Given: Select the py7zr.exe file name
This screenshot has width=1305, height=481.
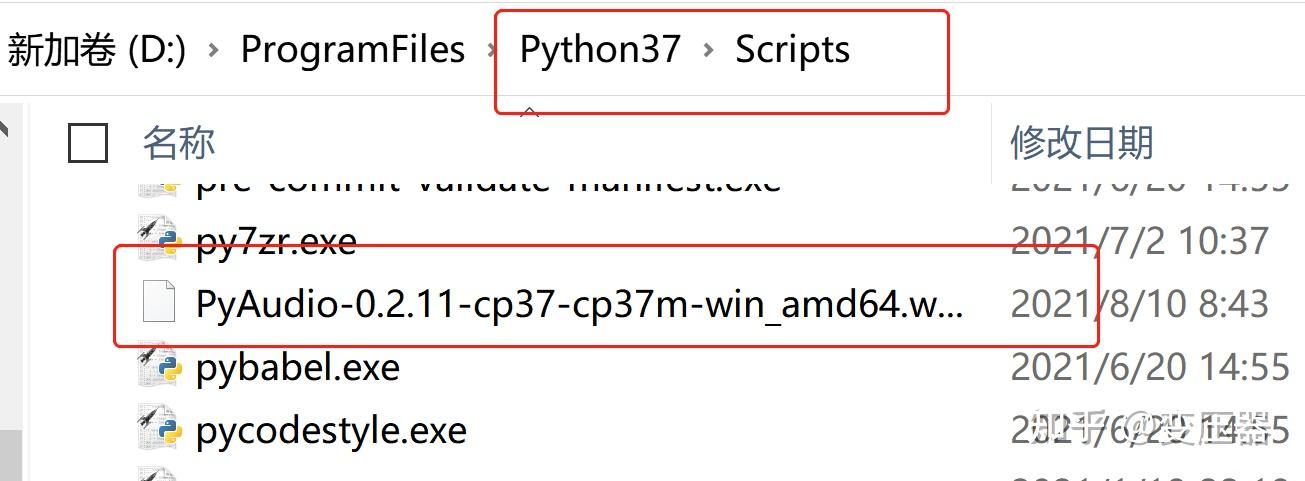Looking at the screenshot, I should tap(276, 241).
